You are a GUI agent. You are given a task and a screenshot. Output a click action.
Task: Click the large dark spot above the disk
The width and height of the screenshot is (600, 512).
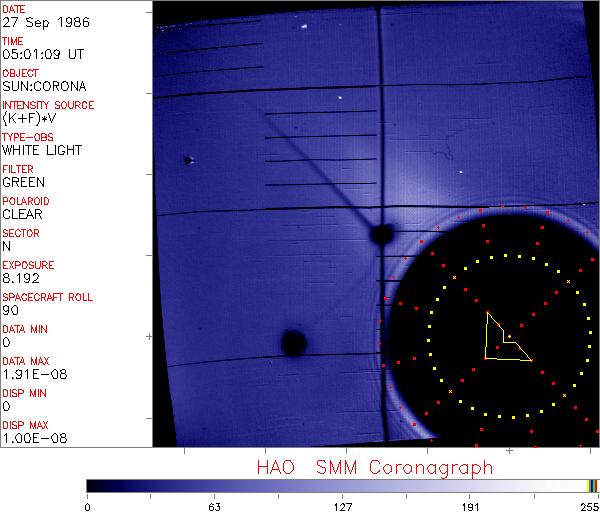click(380, 235)
